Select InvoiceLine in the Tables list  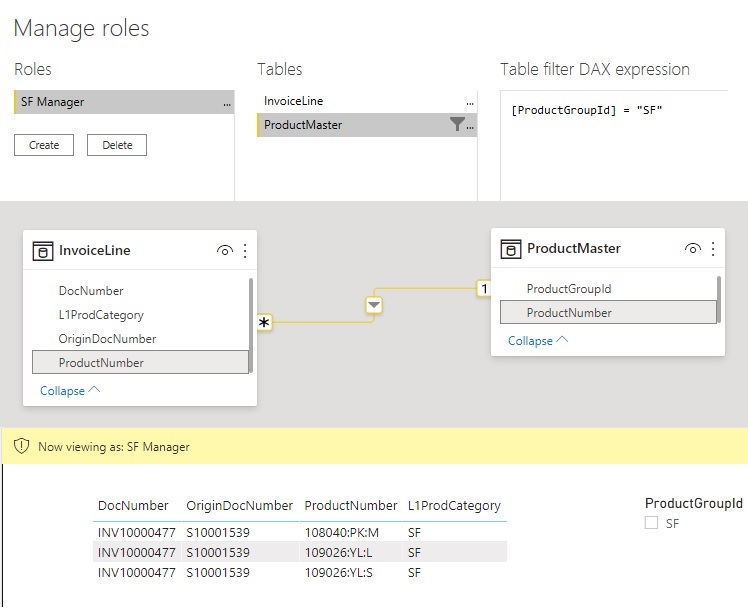(366, 101)
